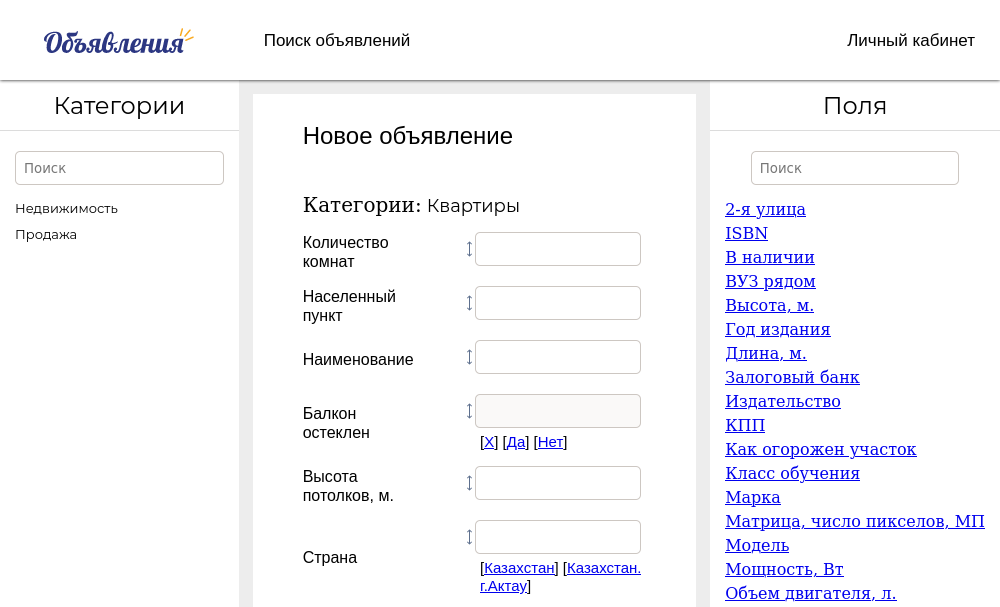Add the ISBN field link
The width and height of the screenshot is (1000, 607).
746,234
